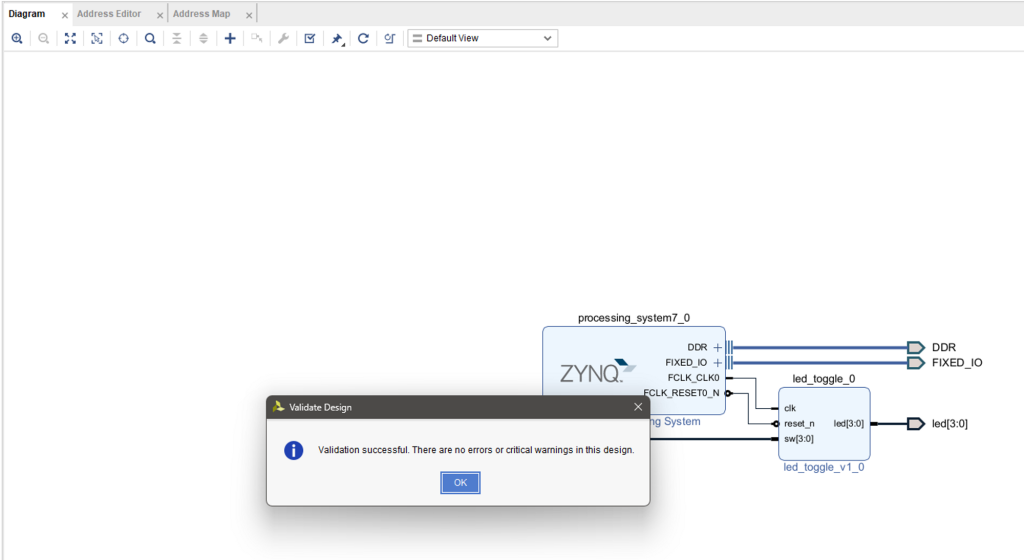Expand the FIXED_IO interface plus sign
The height and width of the screenshot is (560, 1024).
tap(718, 362)
